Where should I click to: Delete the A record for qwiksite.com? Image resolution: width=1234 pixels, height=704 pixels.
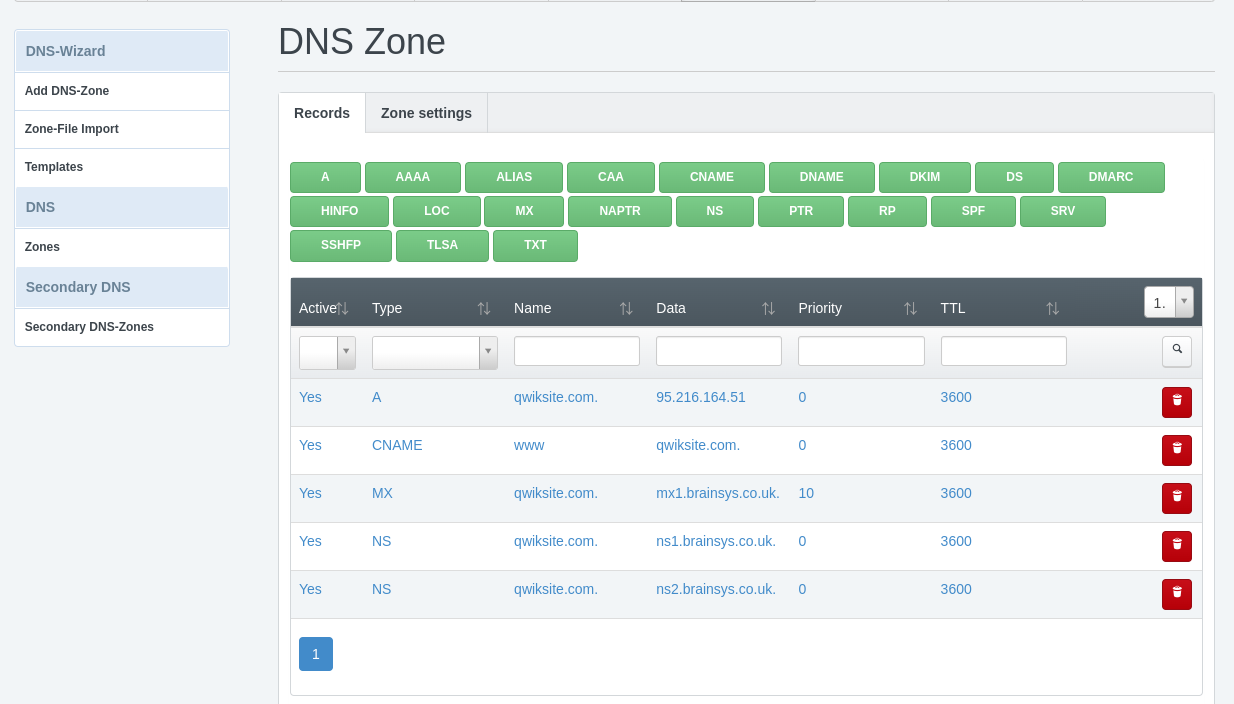[x=1176, y=402]
